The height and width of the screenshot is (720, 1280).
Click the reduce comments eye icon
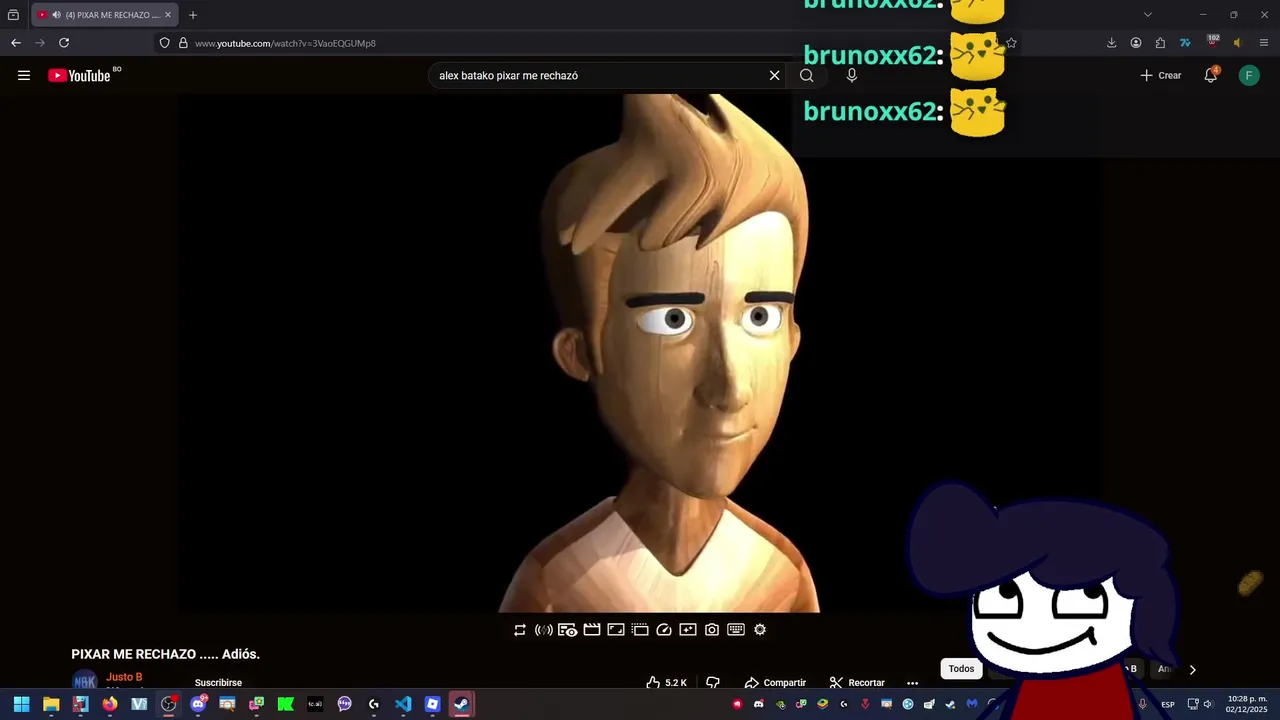(567, 630)
